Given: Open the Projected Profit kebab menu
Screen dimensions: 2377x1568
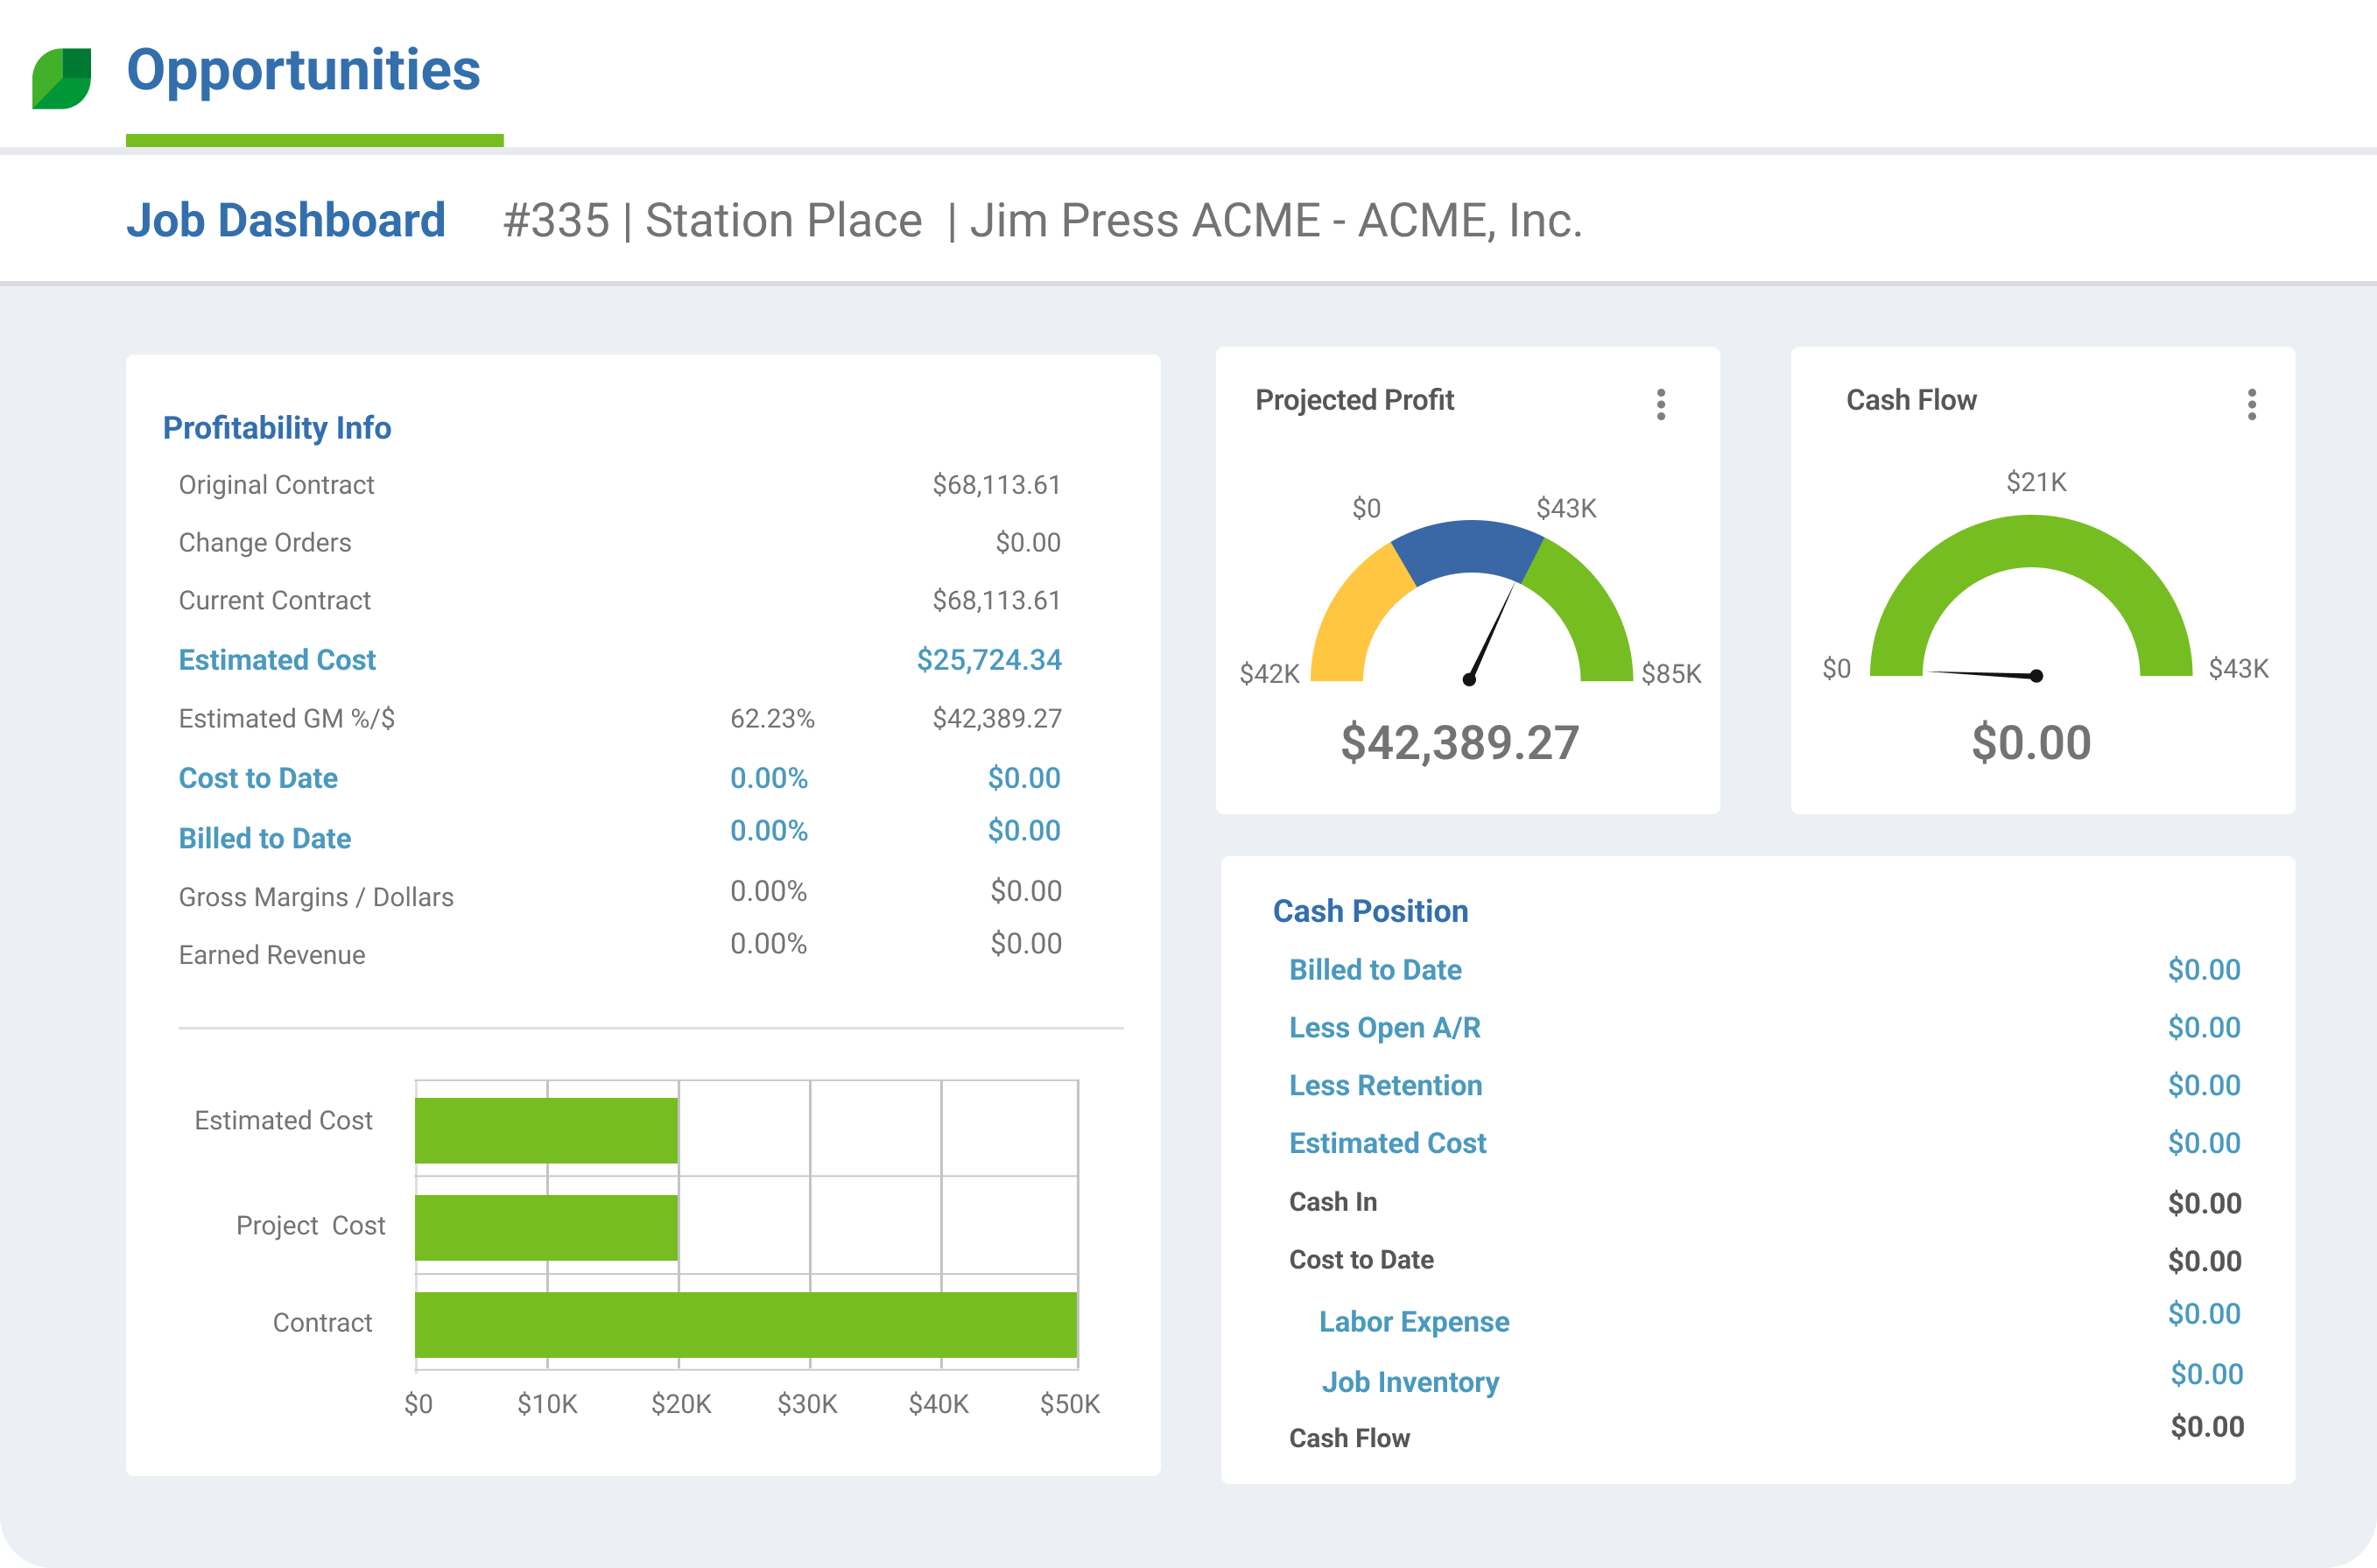Looking at the screenshot, I should 1660,404.
